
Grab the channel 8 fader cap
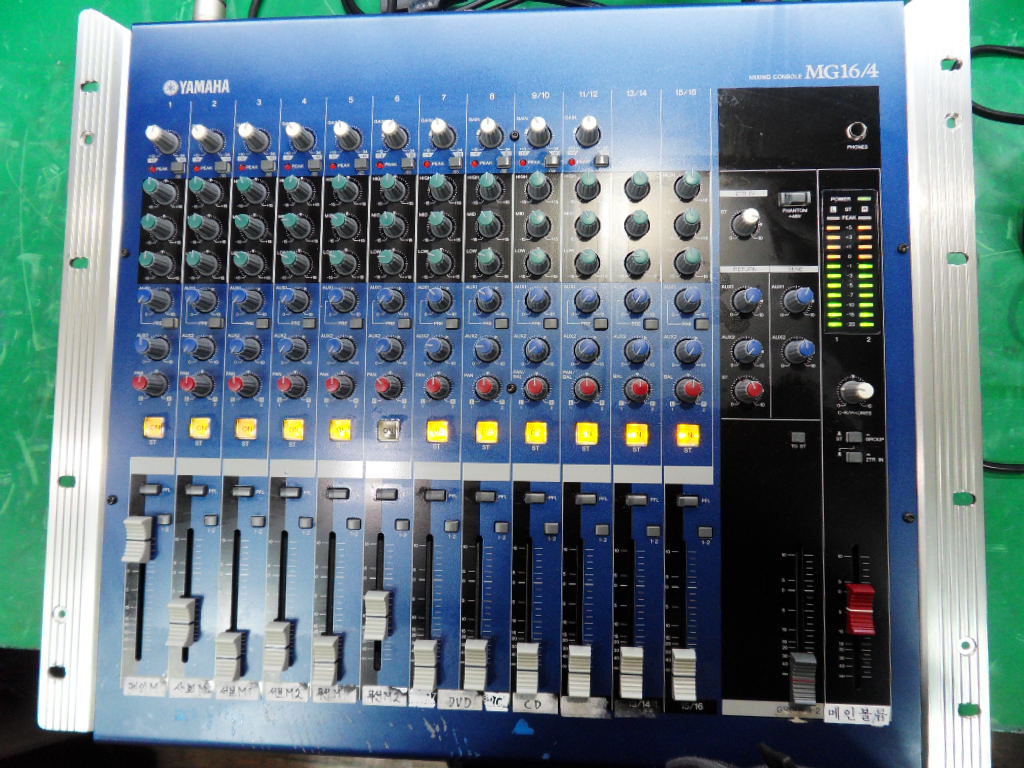(475, 664)
